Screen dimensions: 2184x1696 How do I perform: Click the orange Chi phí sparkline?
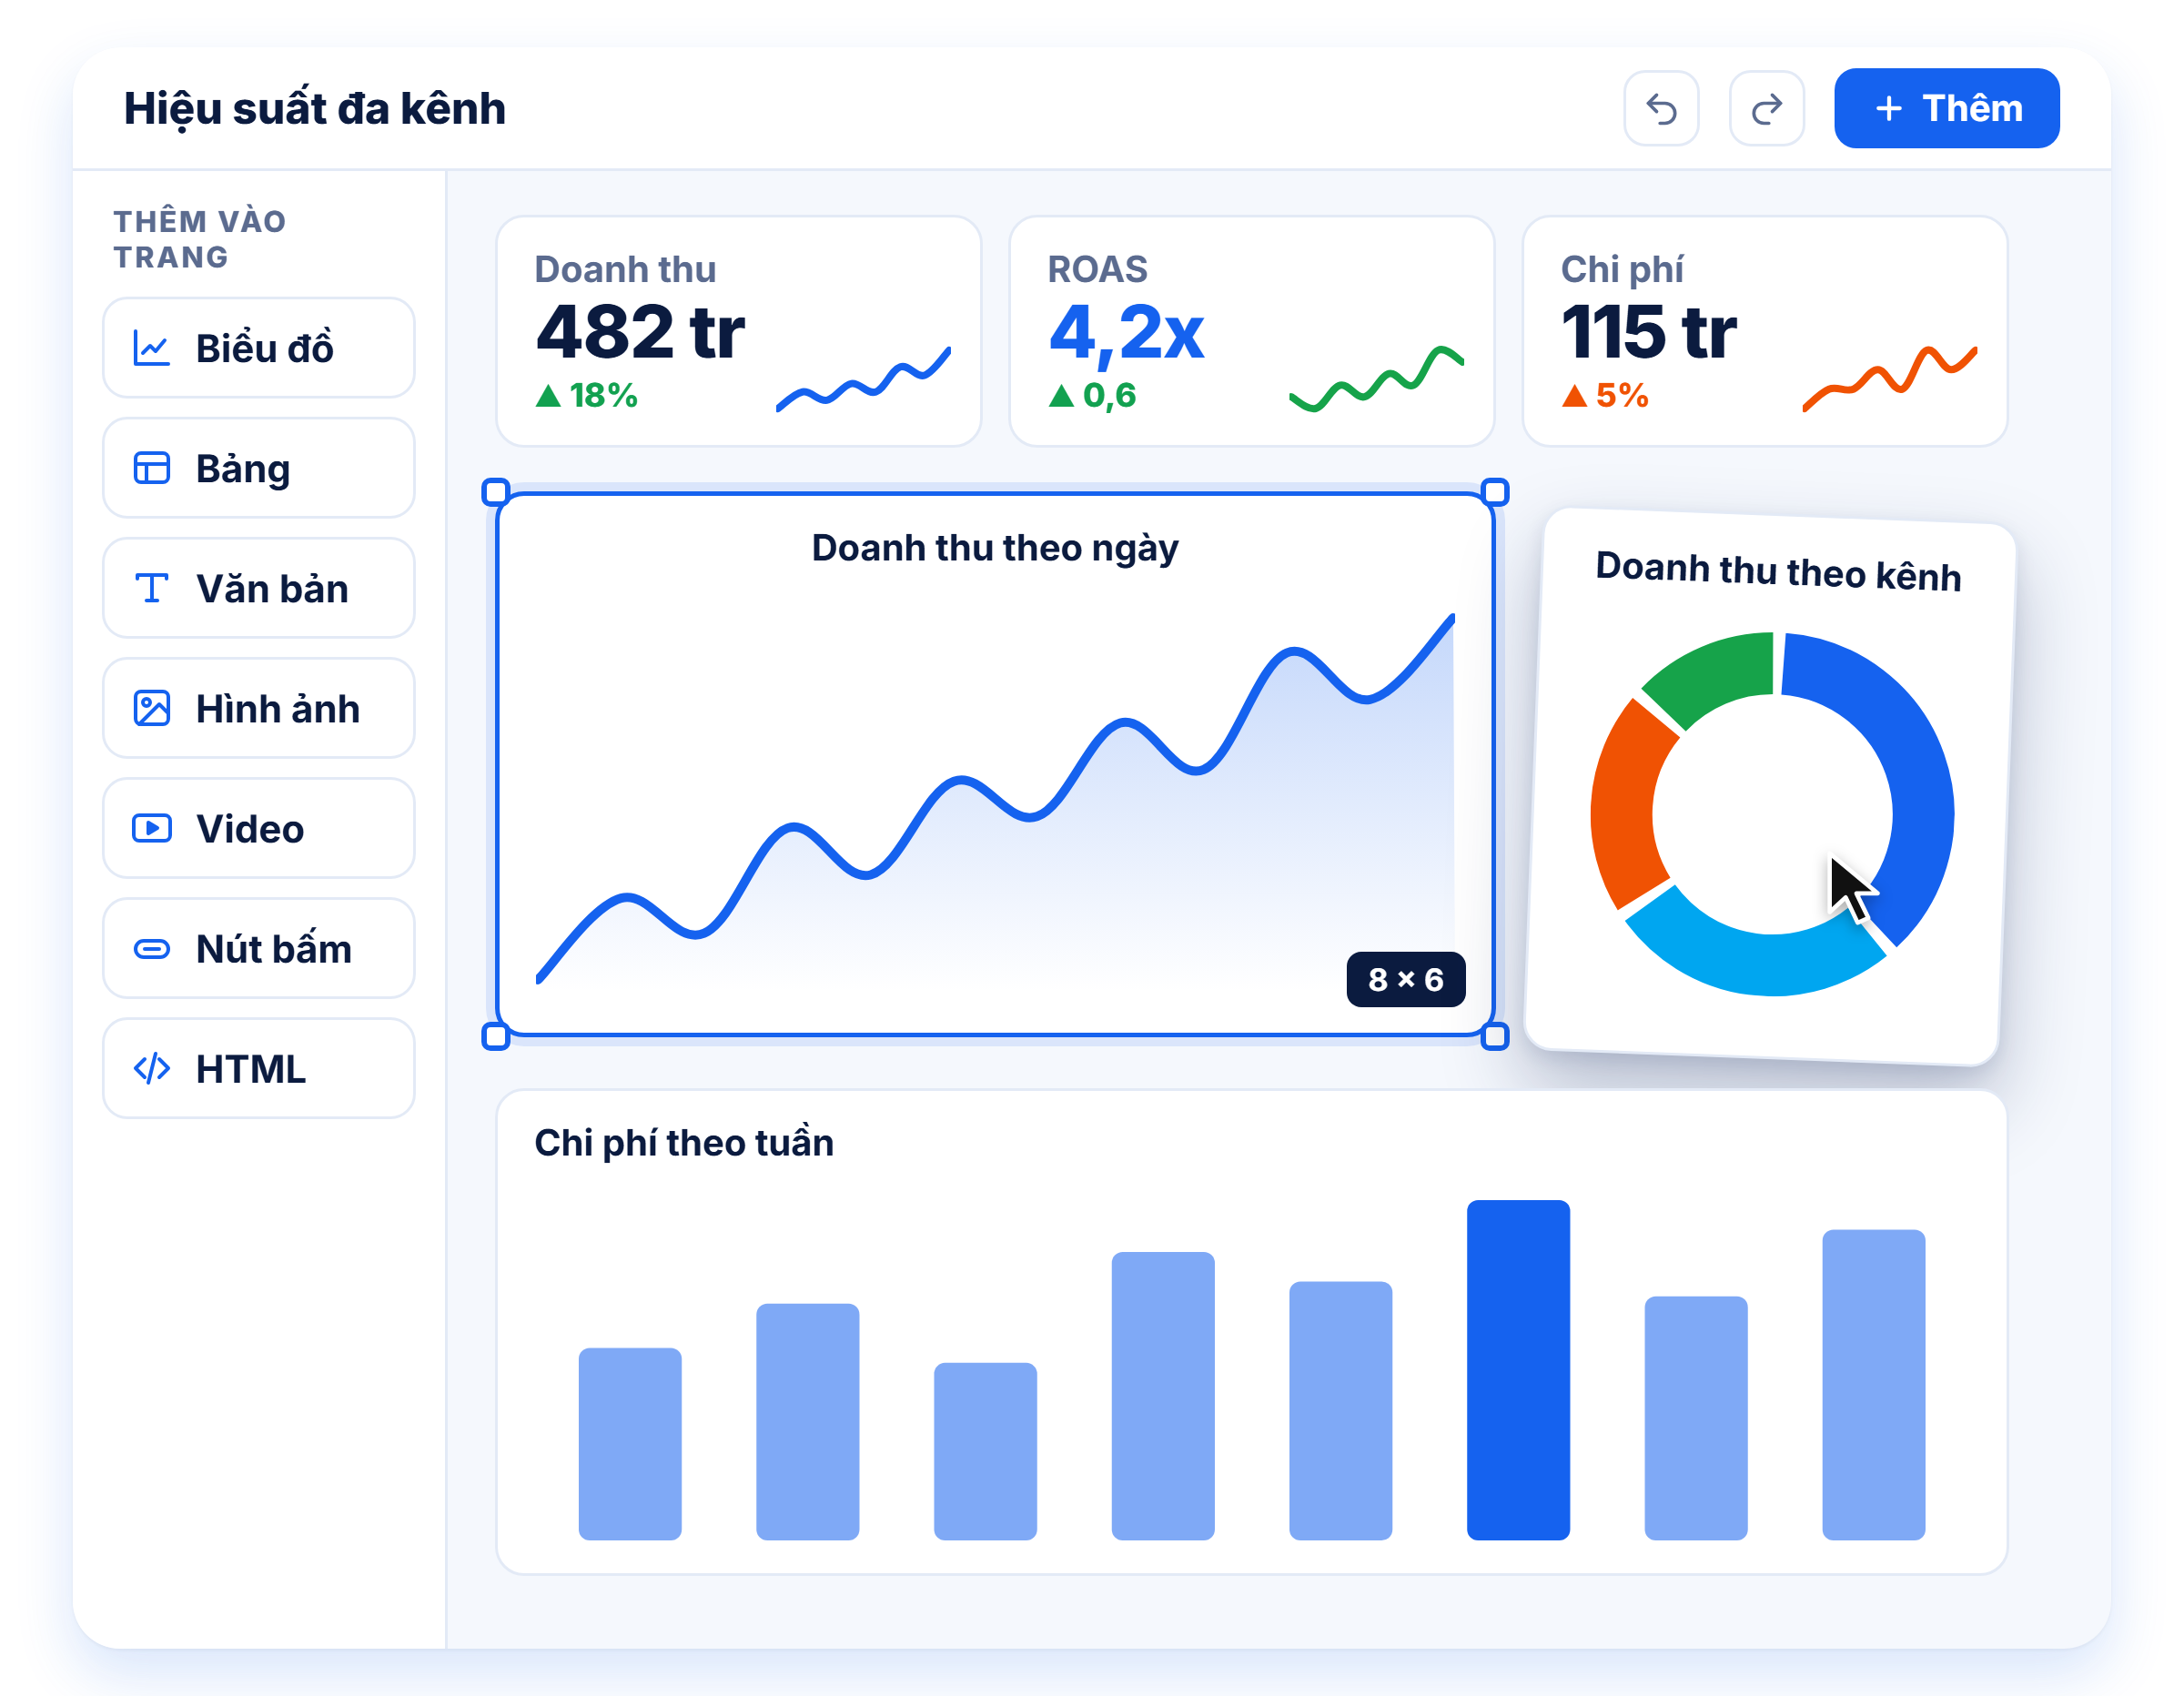click(x=1889, y=379)
